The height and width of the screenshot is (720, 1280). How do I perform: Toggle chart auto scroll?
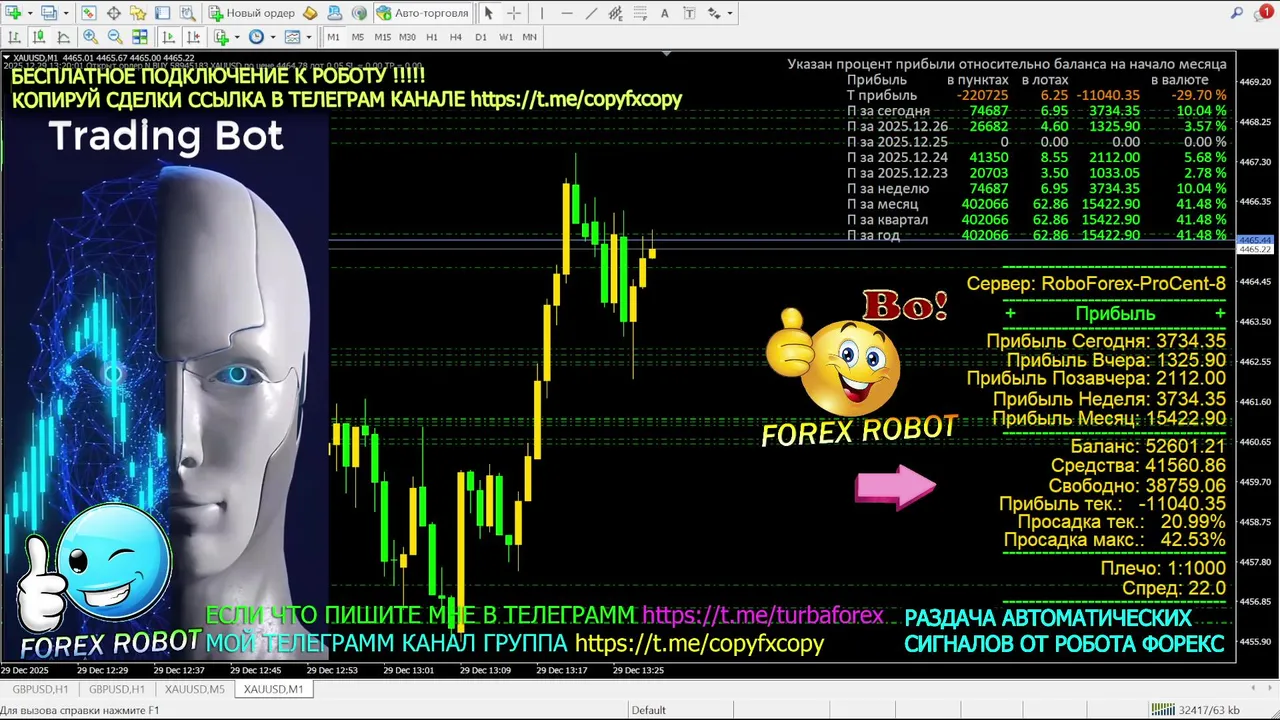[x=168, y=37]
